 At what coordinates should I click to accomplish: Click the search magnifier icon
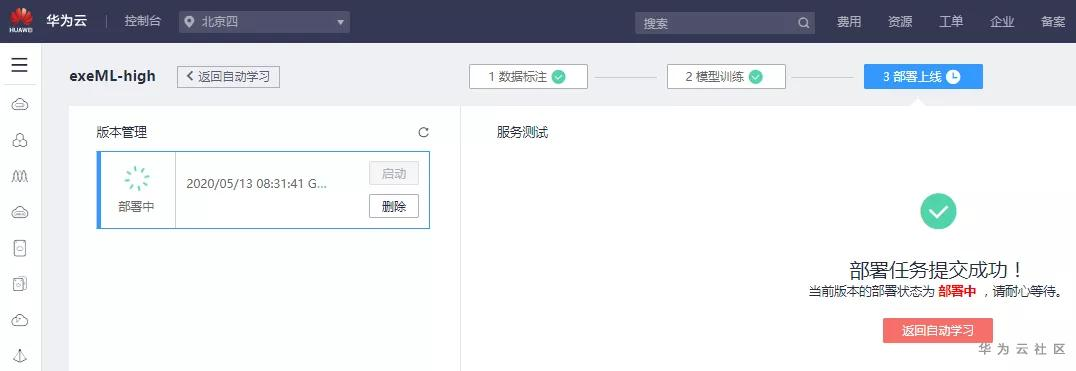click(x=804, y=23)
